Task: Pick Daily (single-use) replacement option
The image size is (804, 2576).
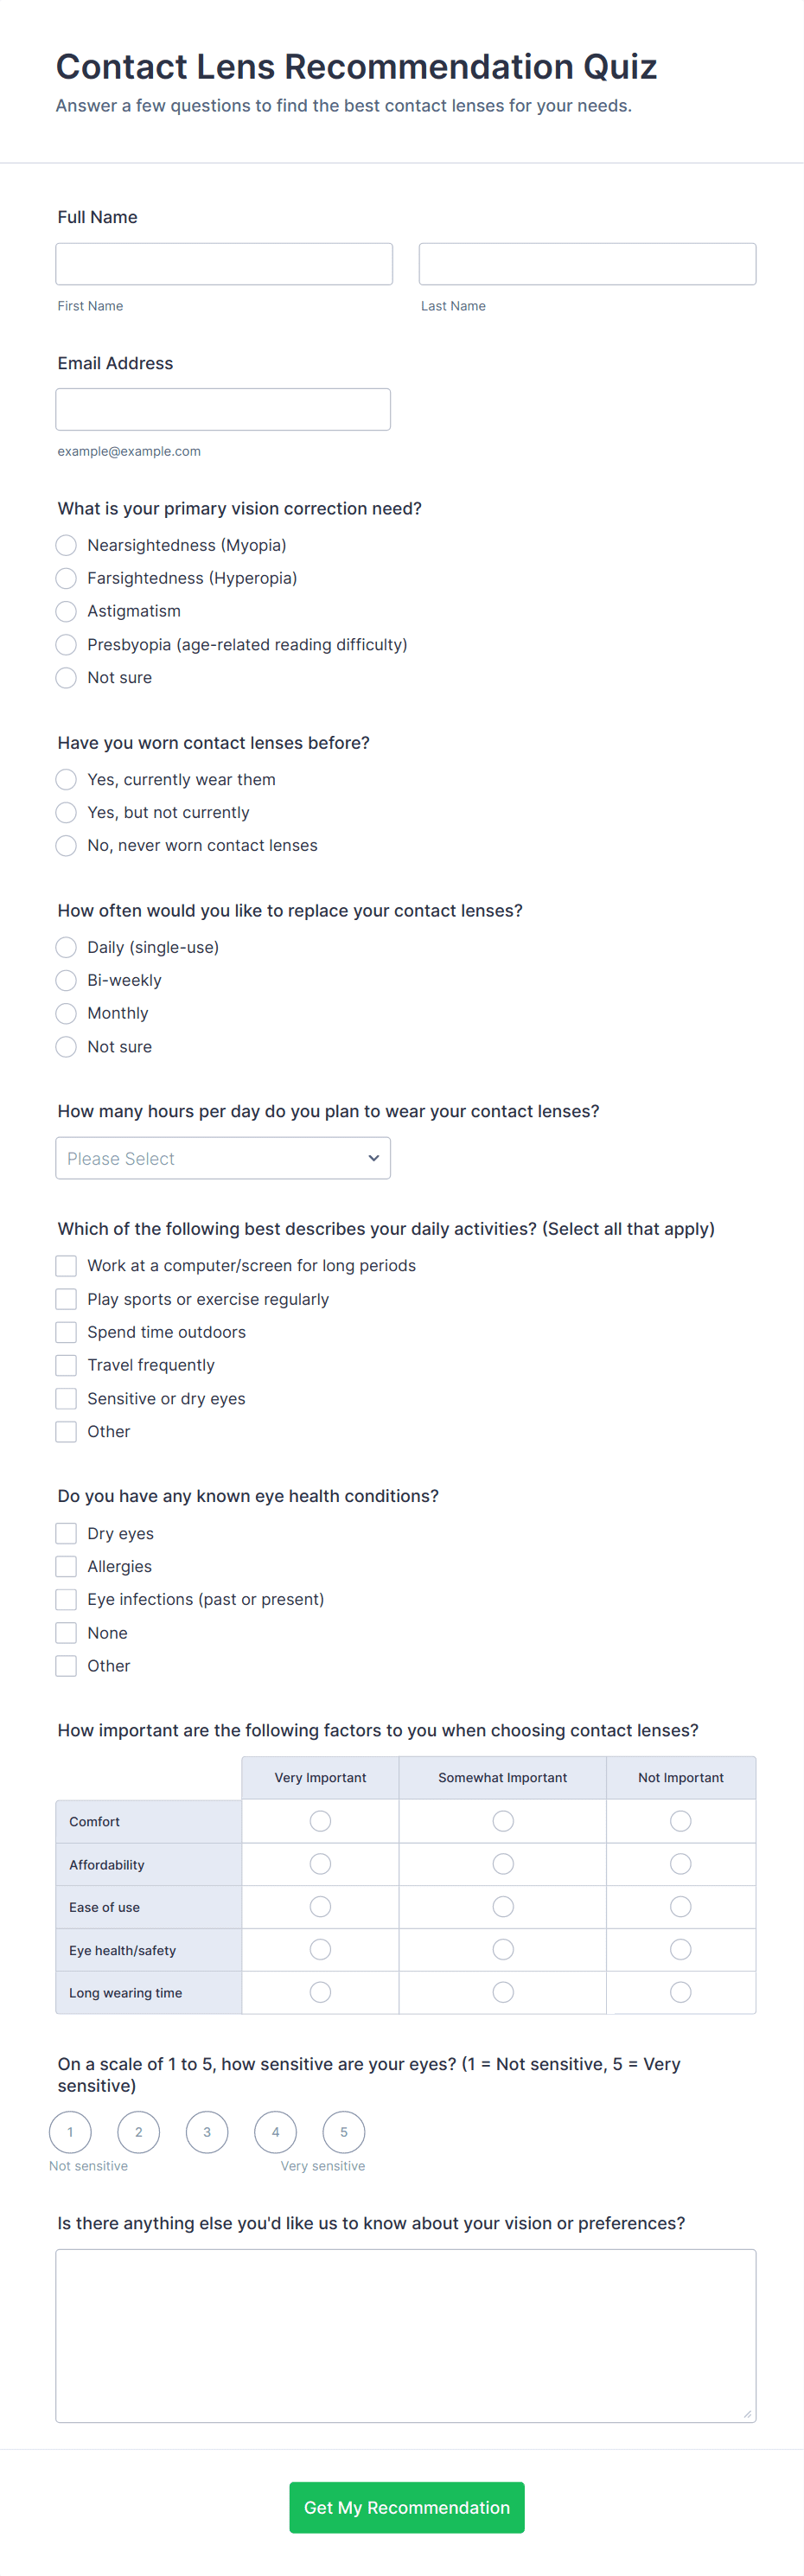Action: tap(66, 947)
